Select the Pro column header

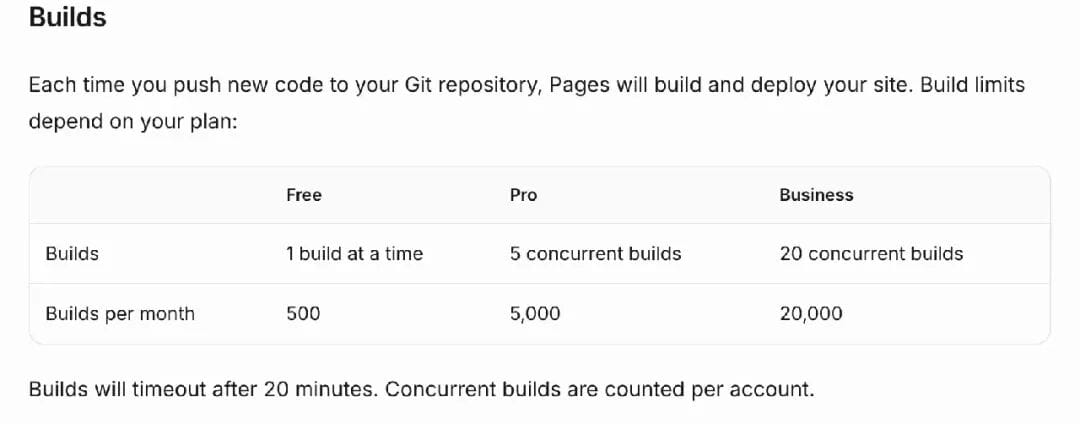click(x=523, y=195)
